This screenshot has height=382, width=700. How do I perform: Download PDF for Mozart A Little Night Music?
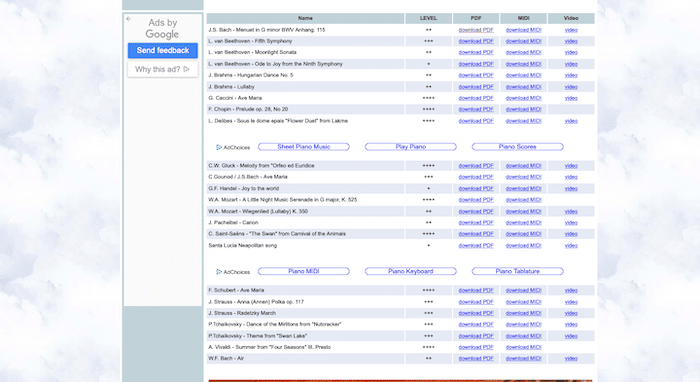click(476, 200)
